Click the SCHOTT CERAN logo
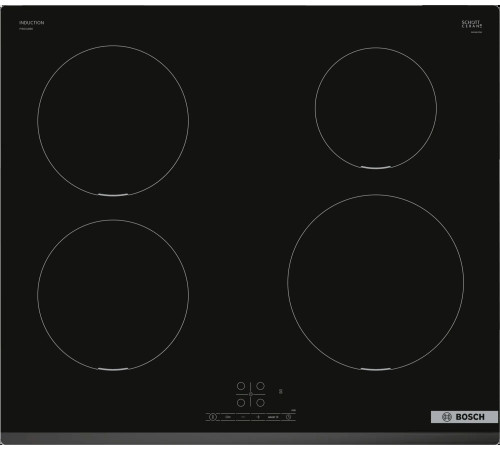500x450 pixels. [x=472, y=24]
